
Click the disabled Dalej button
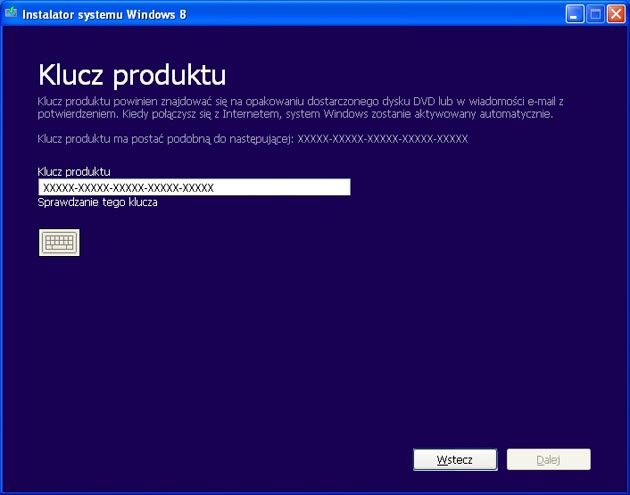click(549, 460)
